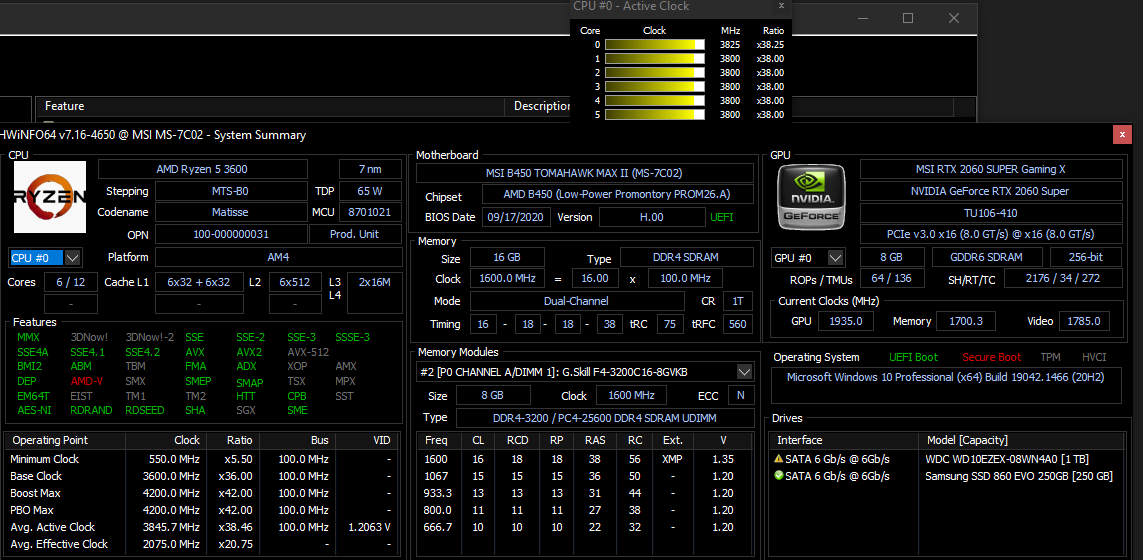Click the 100-000000031 OPN value
The image size is (1143, 560).
point(231,234)
